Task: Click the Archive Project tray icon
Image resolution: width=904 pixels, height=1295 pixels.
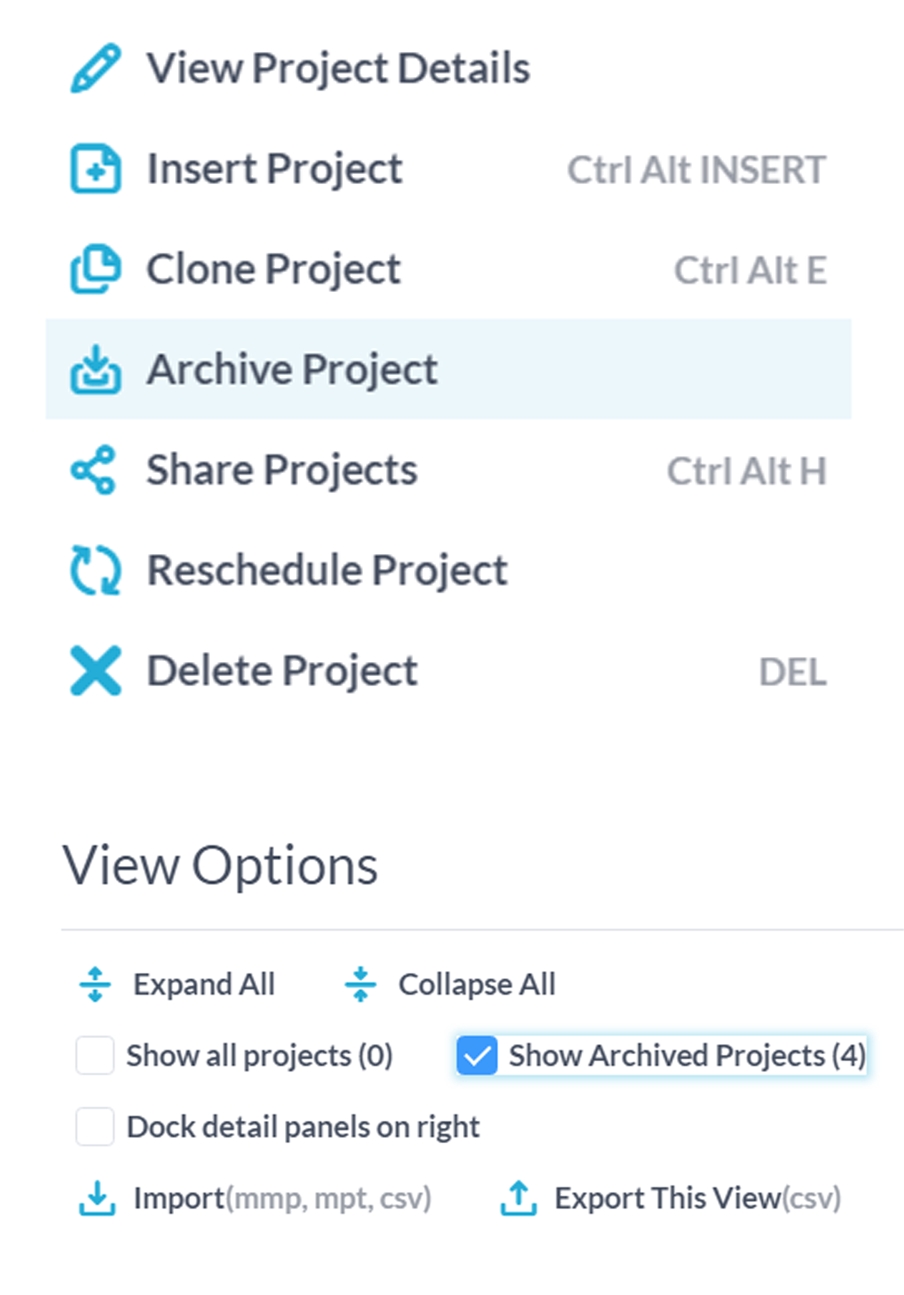Action: coord(96,369)
